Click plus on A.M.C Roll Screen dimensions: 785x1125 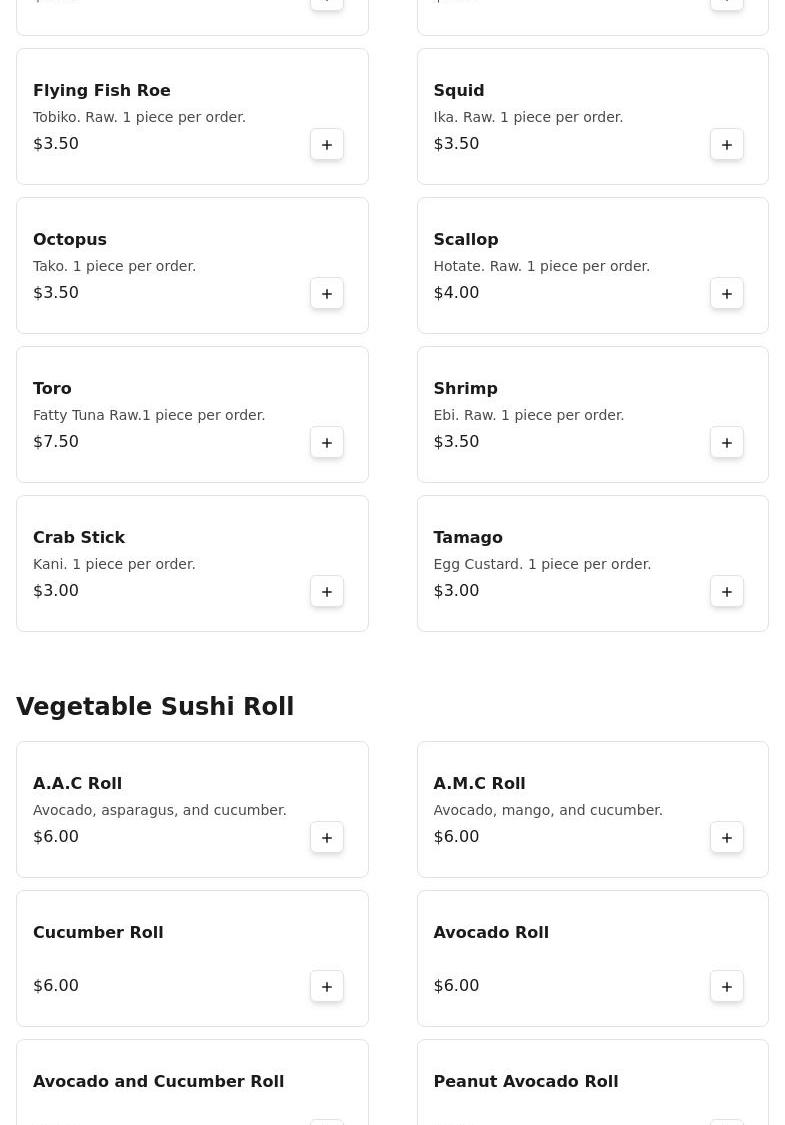pyautogui.click(x=727, y=838)
